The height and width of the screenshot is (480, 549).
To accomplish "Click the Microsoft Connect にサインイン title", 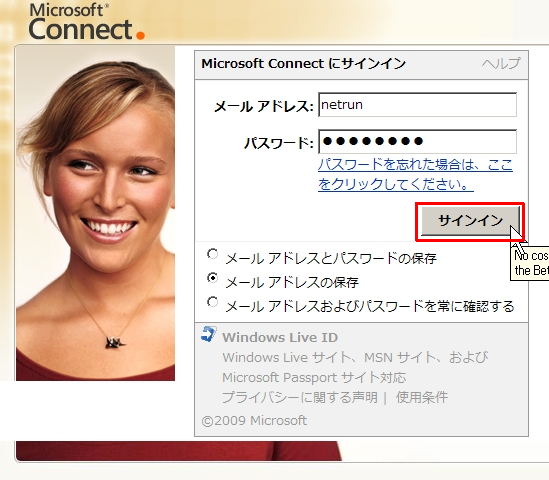I will tap(303, 64).
